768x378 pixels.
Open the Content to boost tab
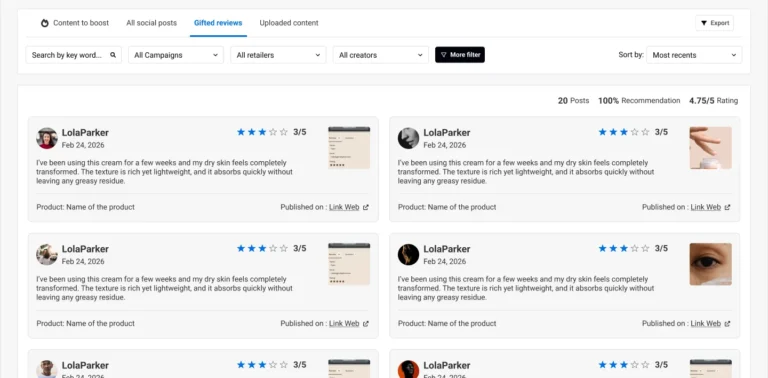[75, 23]
